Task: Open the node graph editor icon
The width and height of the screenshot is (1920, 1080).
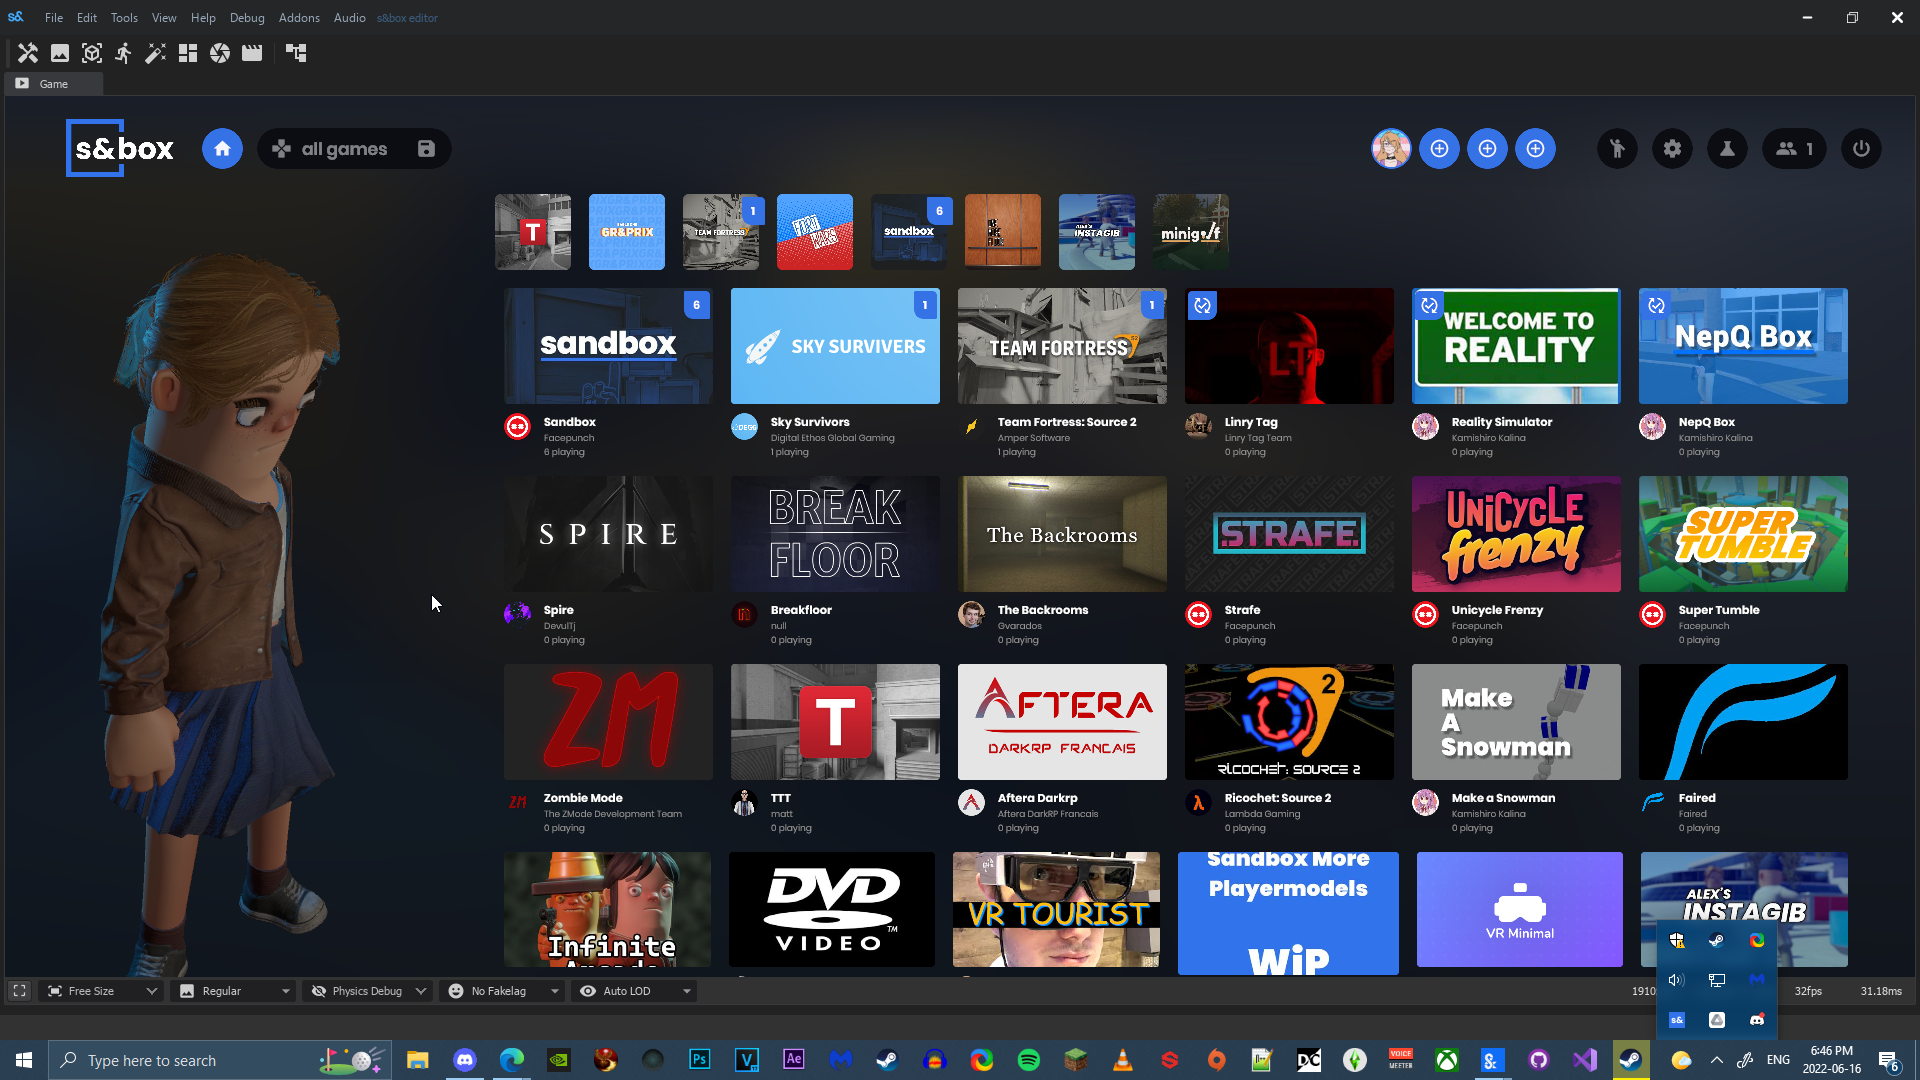Action: coord(296,53)
